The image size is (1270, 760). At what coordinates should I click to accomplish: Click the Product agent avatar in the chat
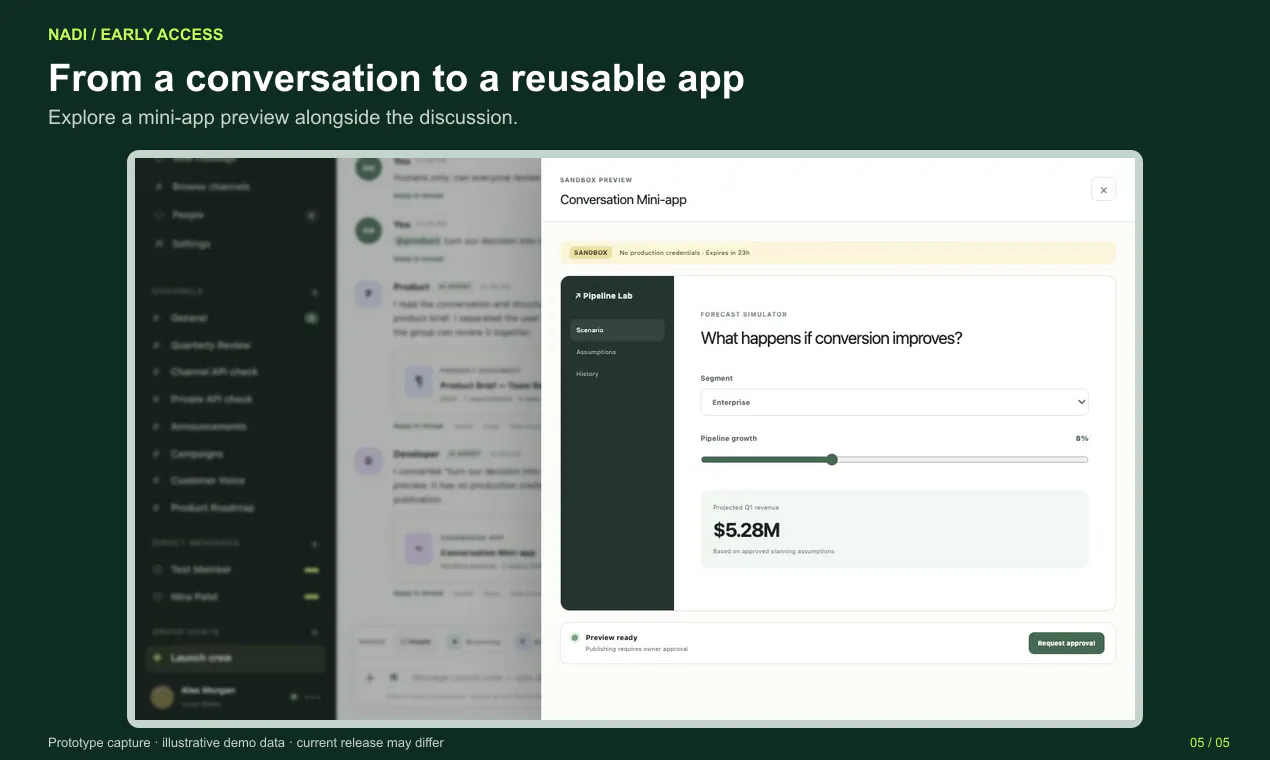(x=369, y=294)
